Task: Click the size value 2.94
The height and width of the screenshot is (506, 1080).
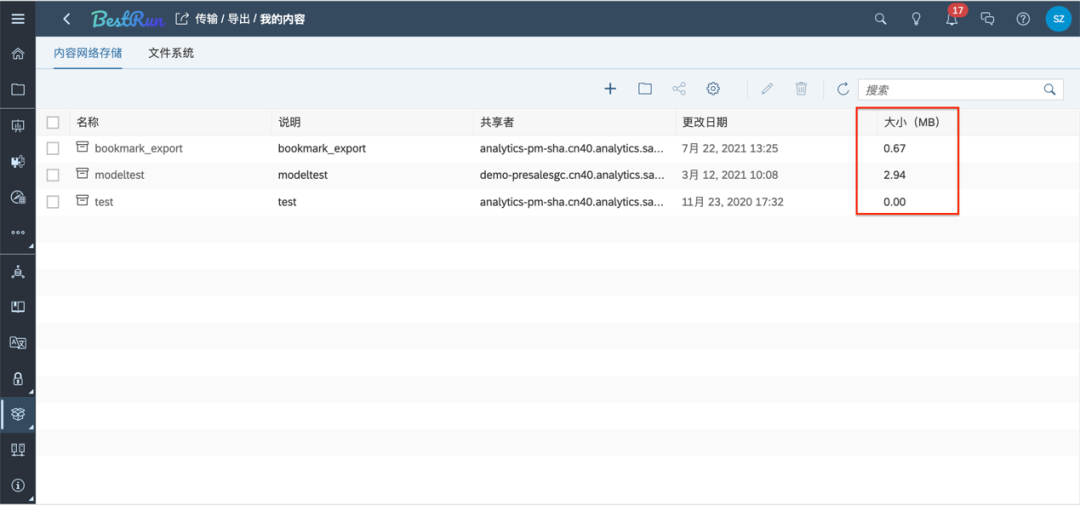Action: tap(894, 175)
